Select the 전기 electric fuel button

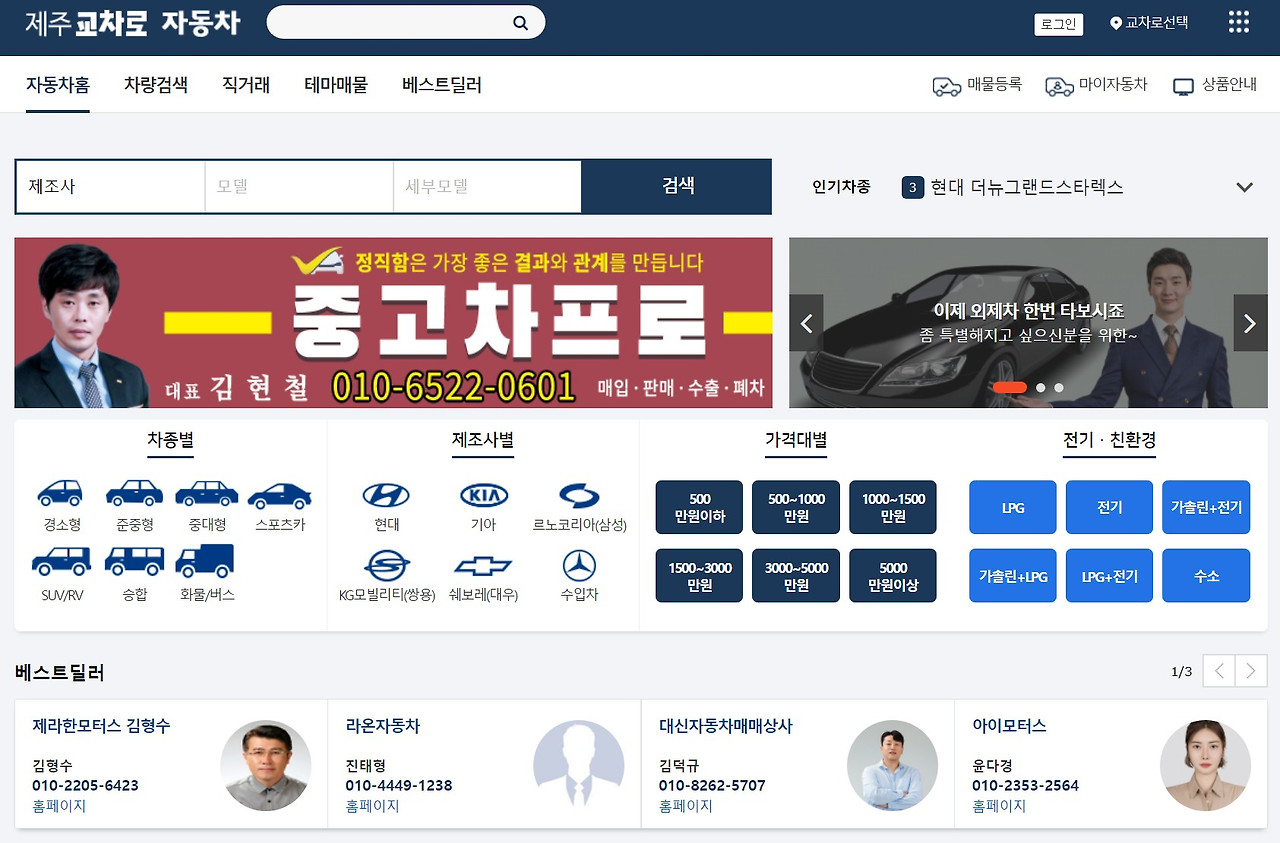click(1109, 507)
